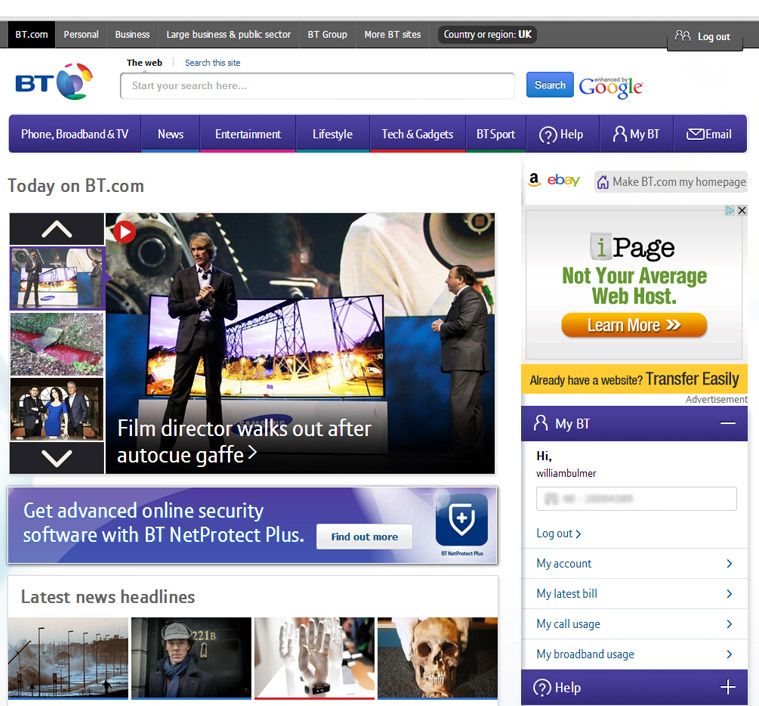Click the AdChoices icon on the iPage ad
The height and width of the screenshot is (706, 759).
coord(729,210)
